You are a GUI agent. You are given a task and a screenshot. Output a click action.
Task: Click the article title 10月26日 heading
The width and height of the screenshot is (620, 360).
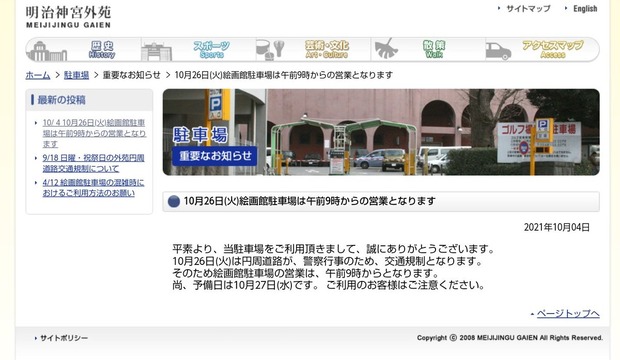tap(310, 201)
